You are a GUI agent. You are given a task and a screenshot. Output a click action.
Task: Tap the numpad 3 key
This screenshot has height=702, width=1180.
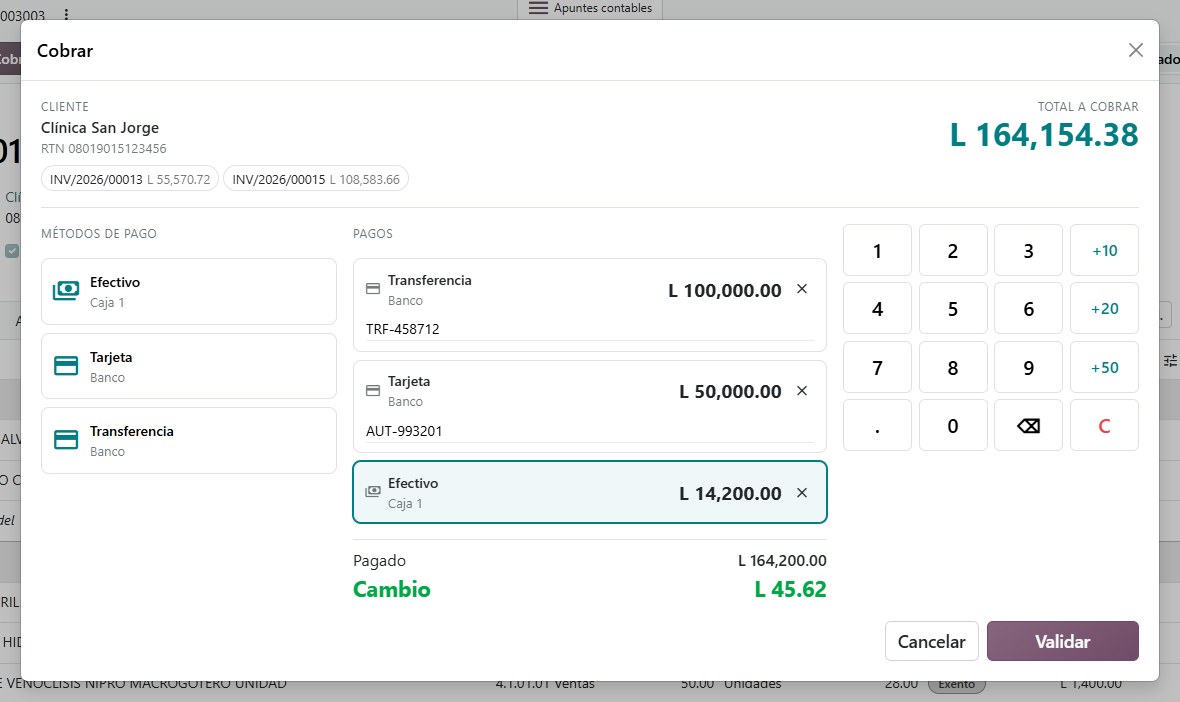click(x=1028, y=251)
